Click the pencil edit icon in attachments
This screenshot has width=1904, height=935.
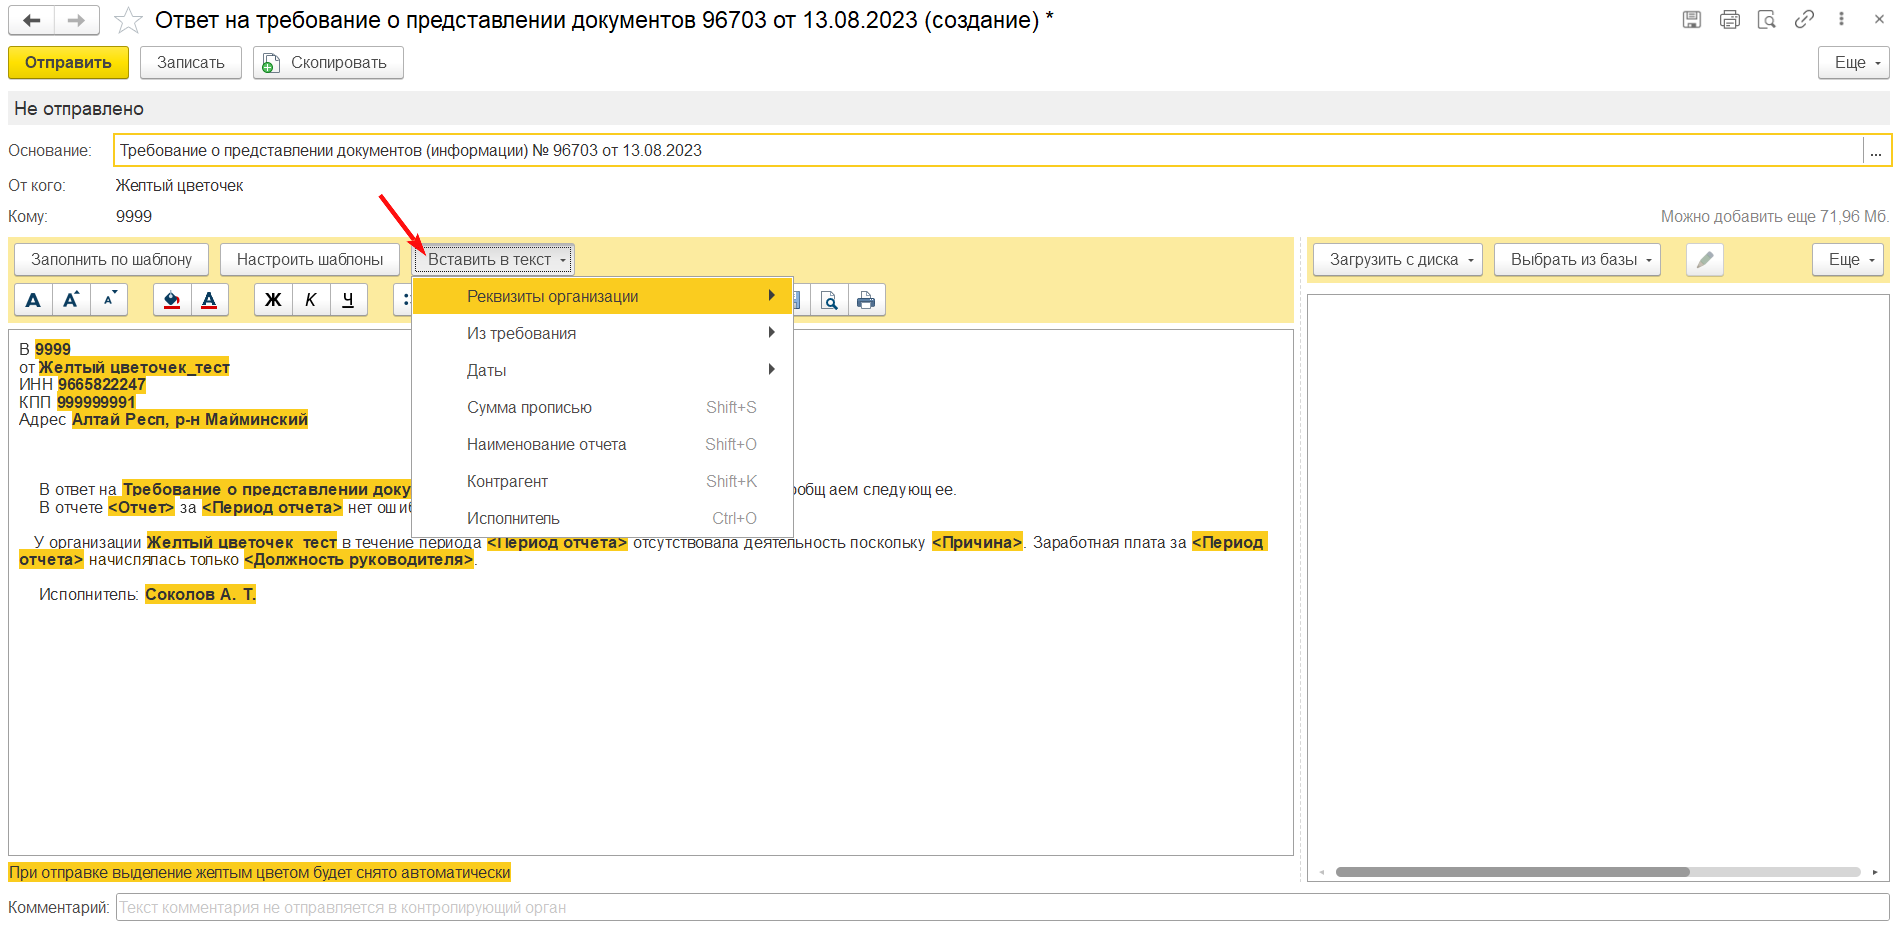click(x=1705, y=260)
